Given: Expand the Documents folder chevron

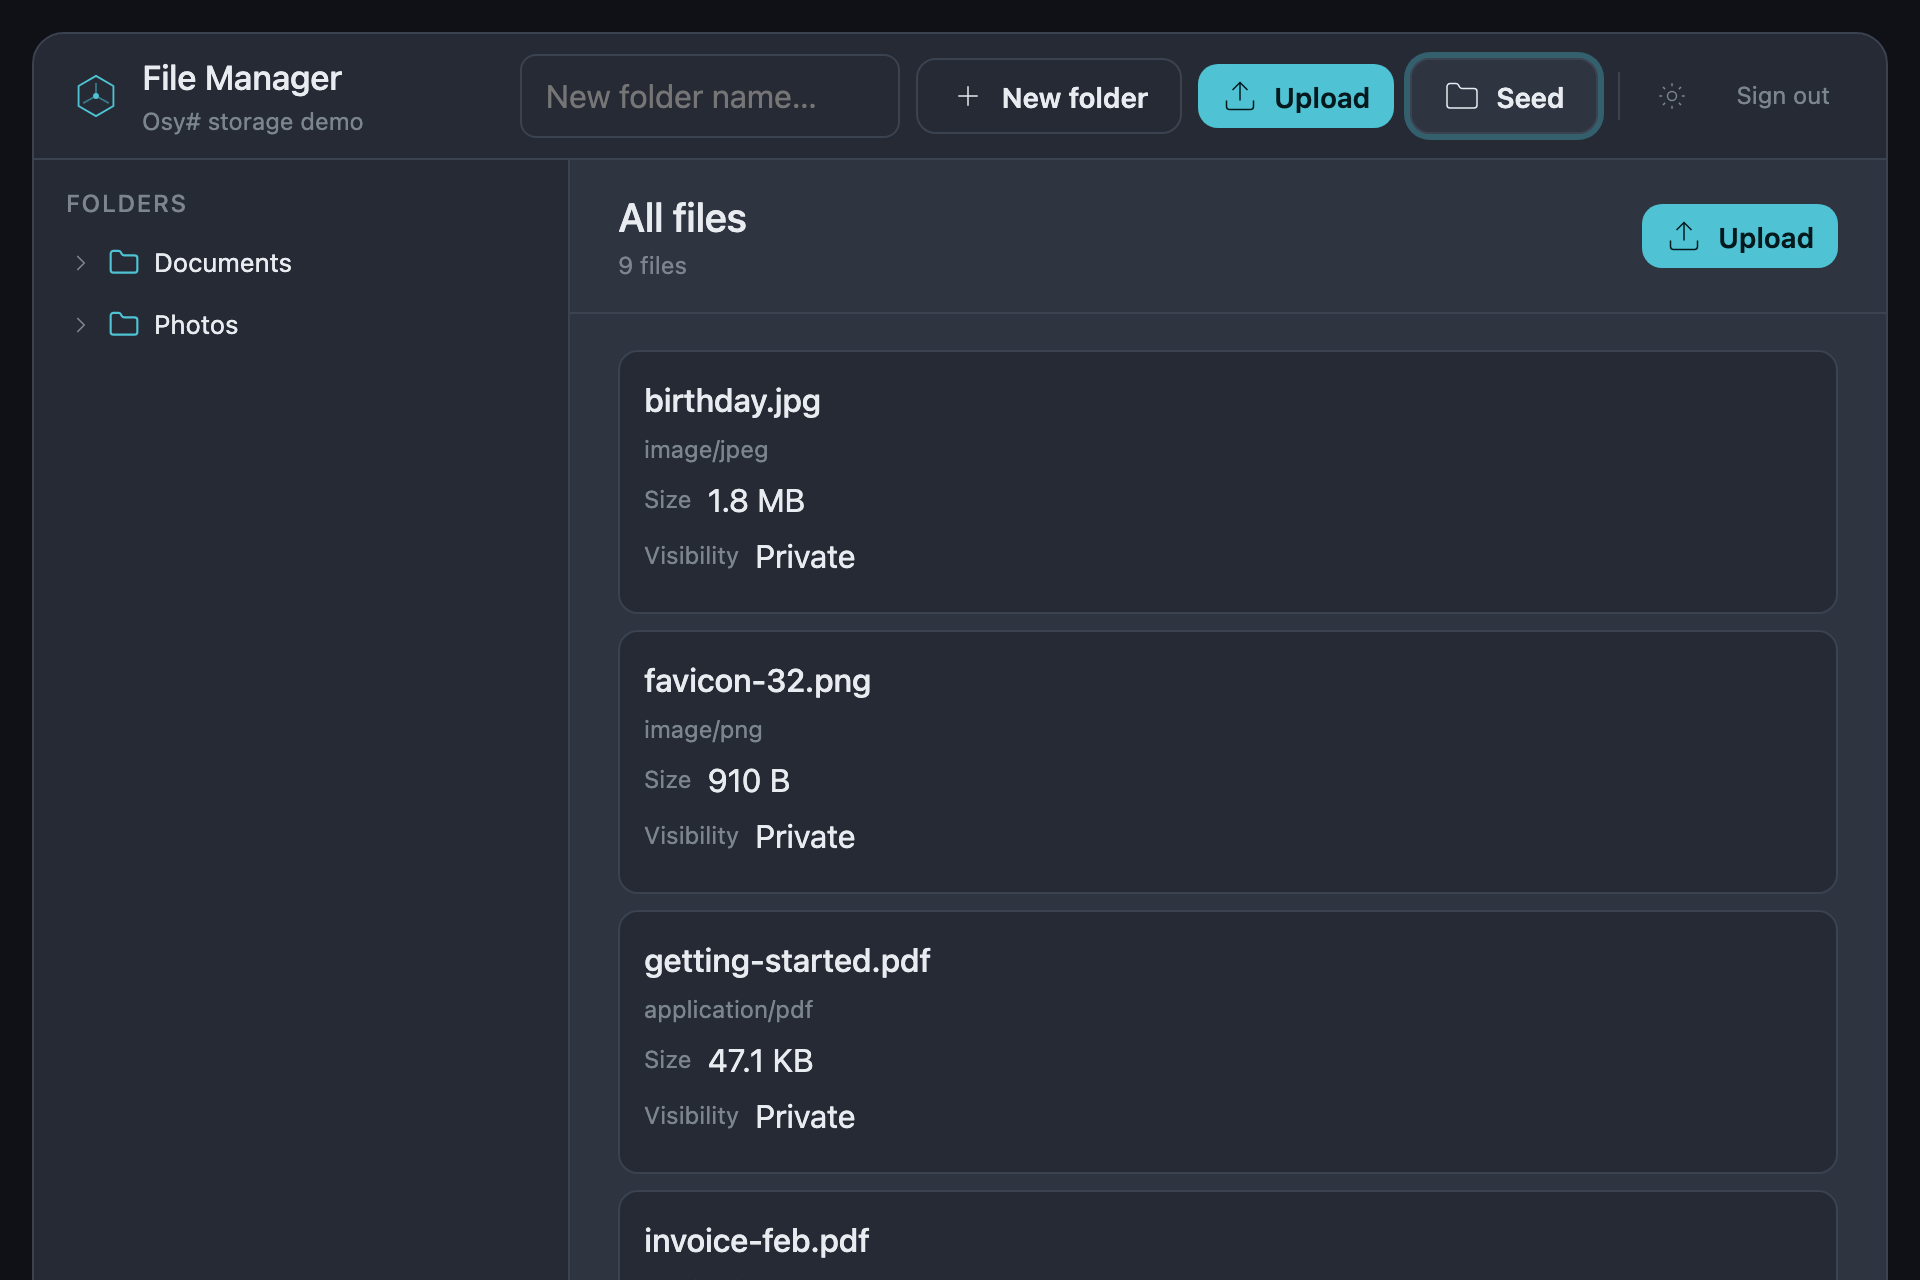Looking at the screenshot, I should 81,263.
